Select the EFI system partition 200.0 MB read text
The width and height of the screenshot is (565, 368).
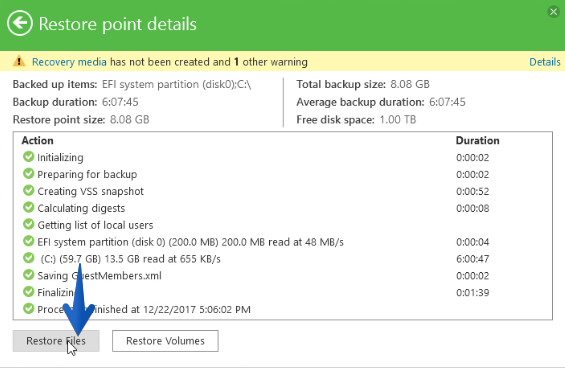click(190, 242)
